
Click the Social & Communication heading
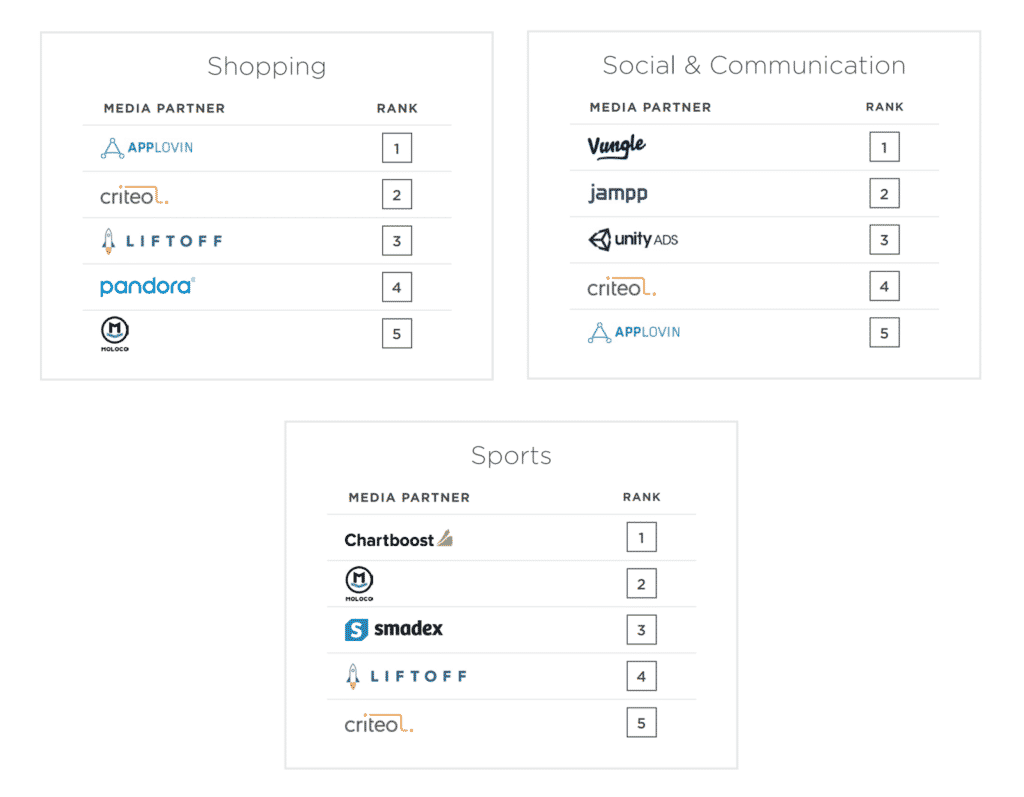[754, 65]
